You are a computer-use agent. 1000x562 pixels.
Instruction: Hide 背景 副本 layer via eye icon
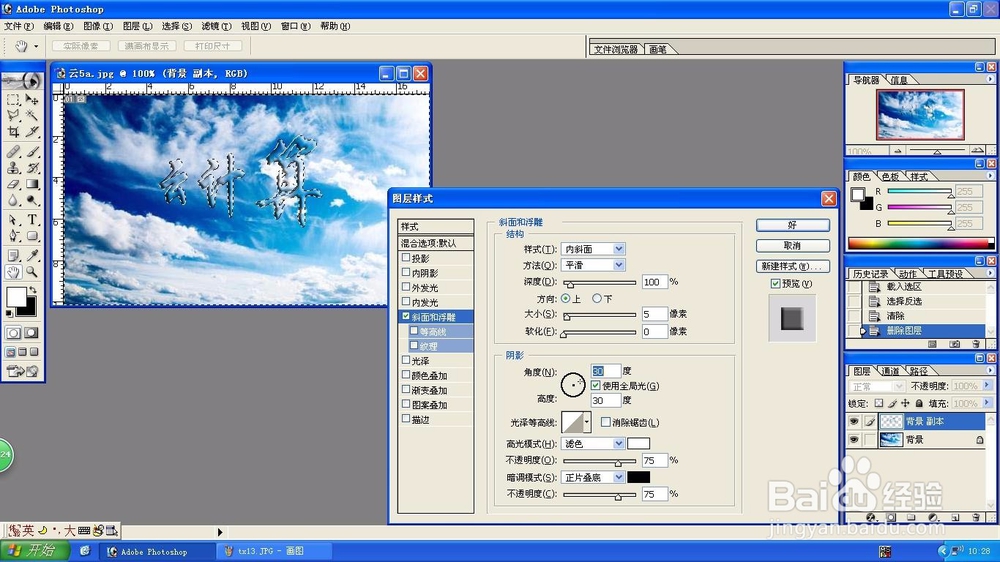[854, 421]
